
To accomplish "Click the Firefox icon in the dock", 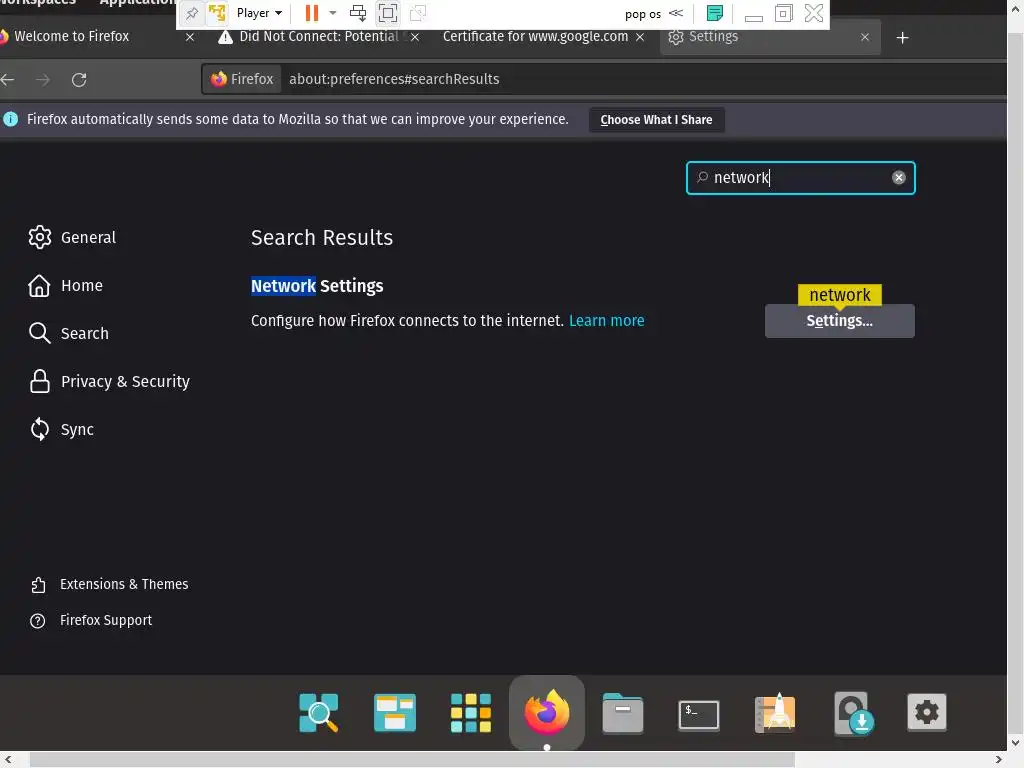I will pyautogui.click(x=547, y=712).
